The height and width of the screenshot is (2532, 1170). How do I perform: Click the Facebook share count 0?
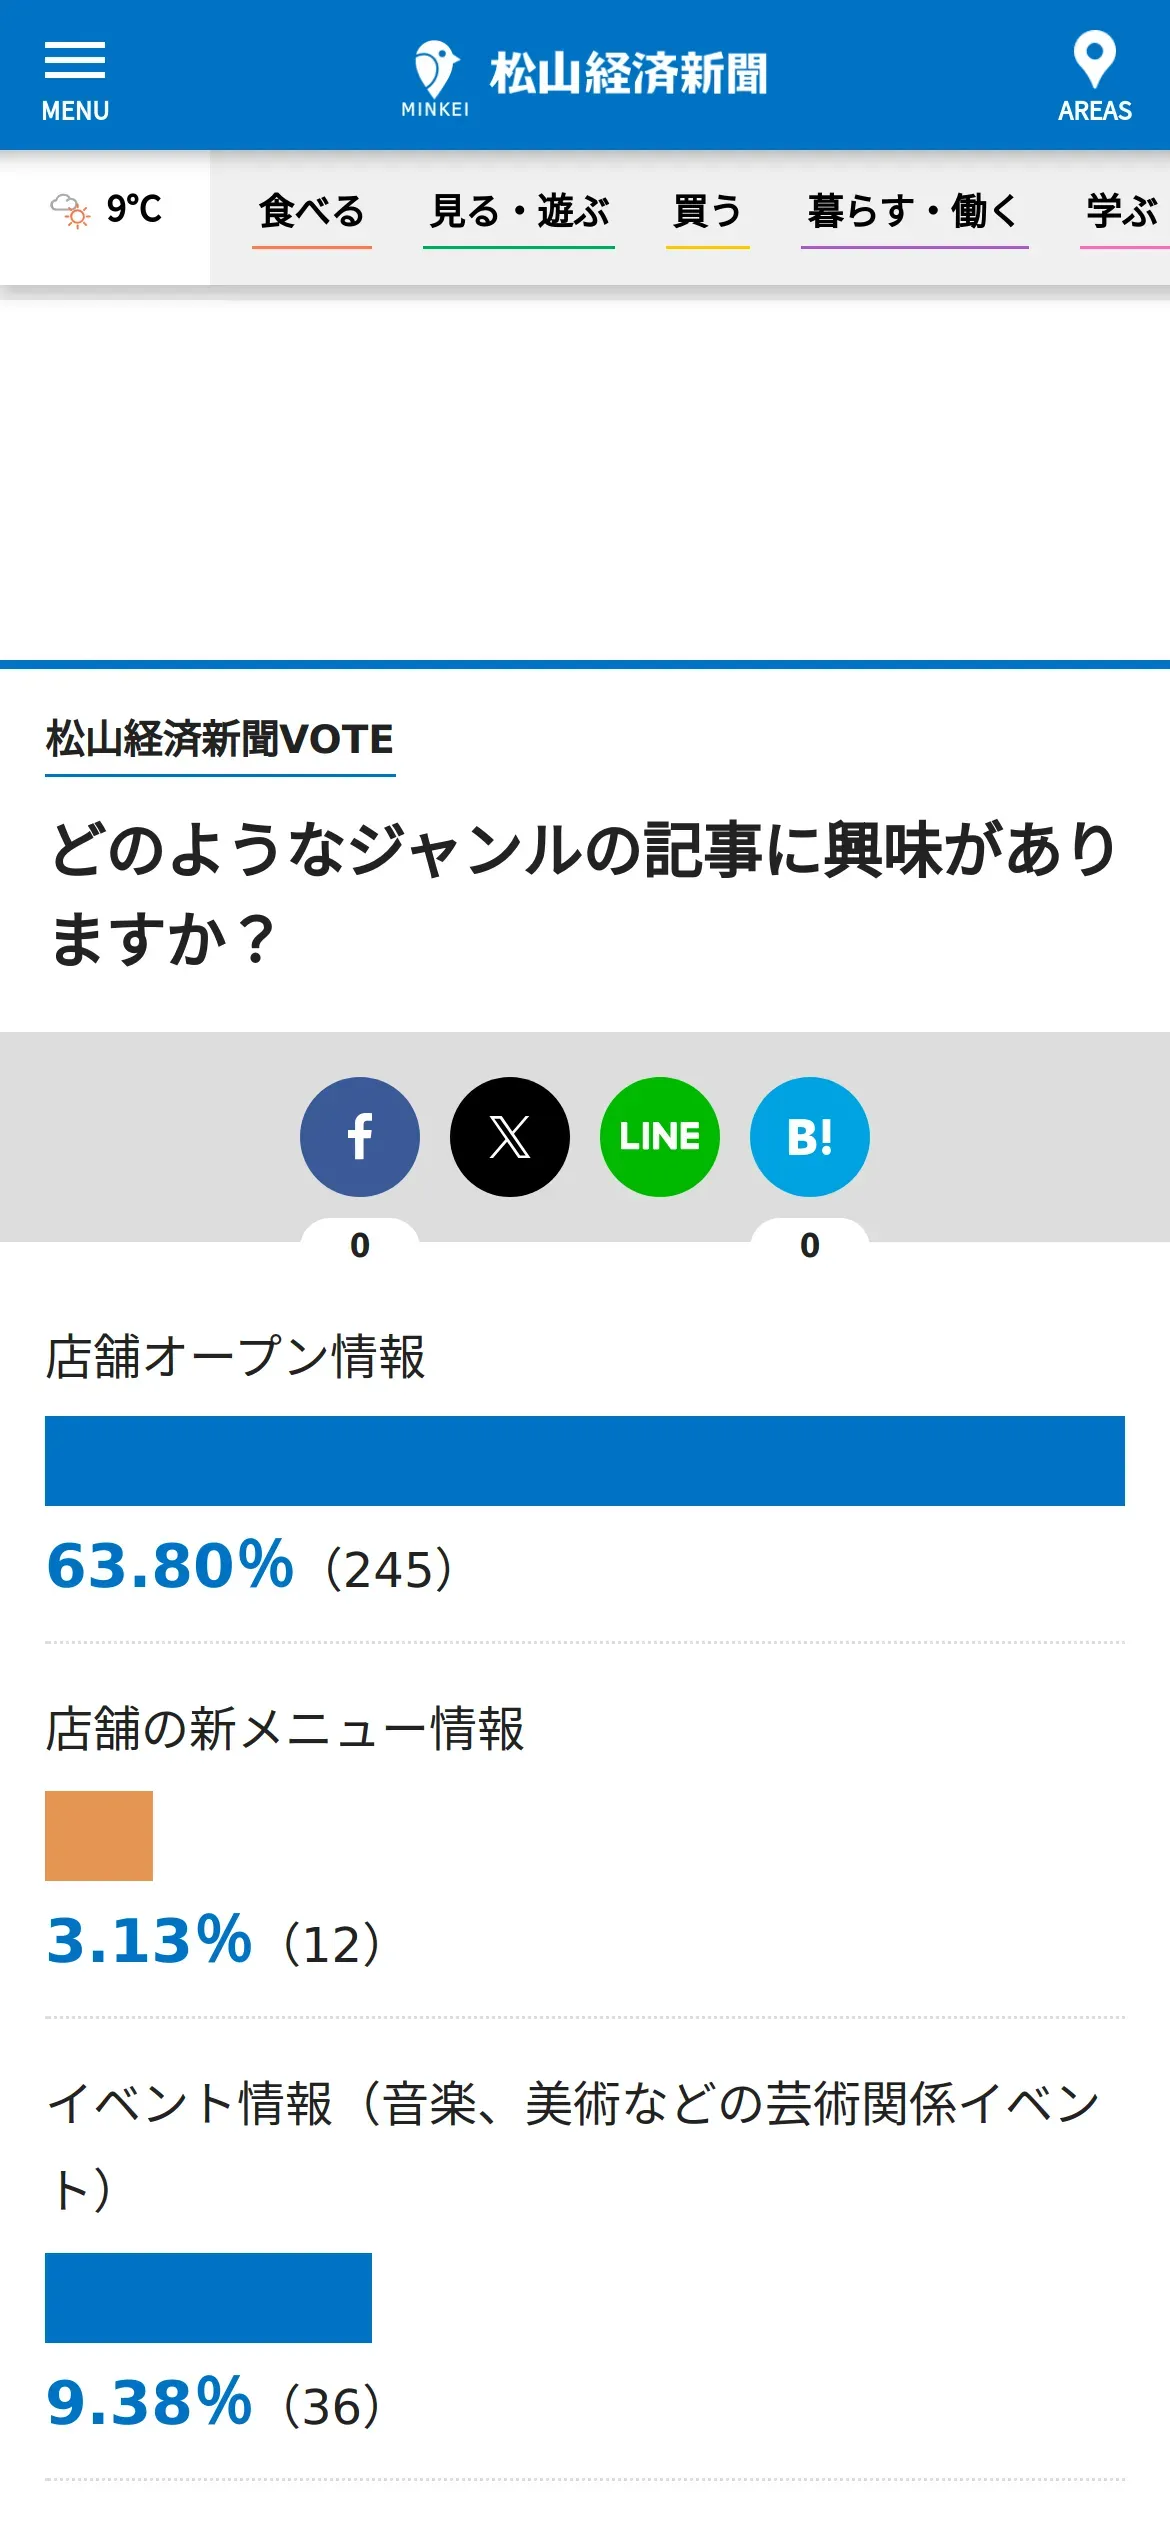tap(360, 1245)
